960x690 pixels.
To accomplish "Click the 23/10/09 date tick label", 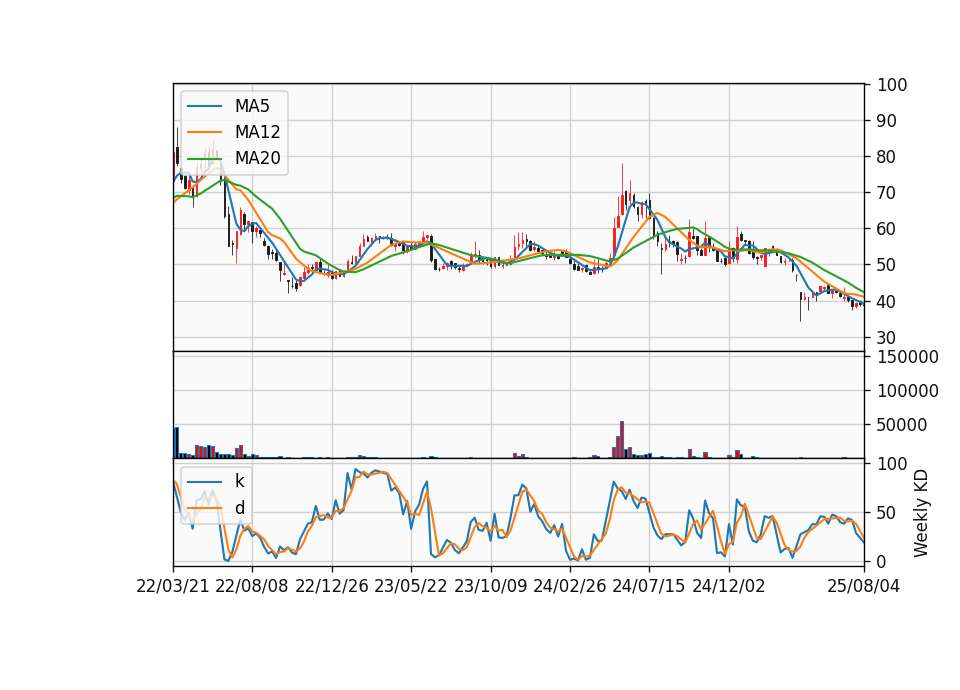I will (x=490, y=586).
